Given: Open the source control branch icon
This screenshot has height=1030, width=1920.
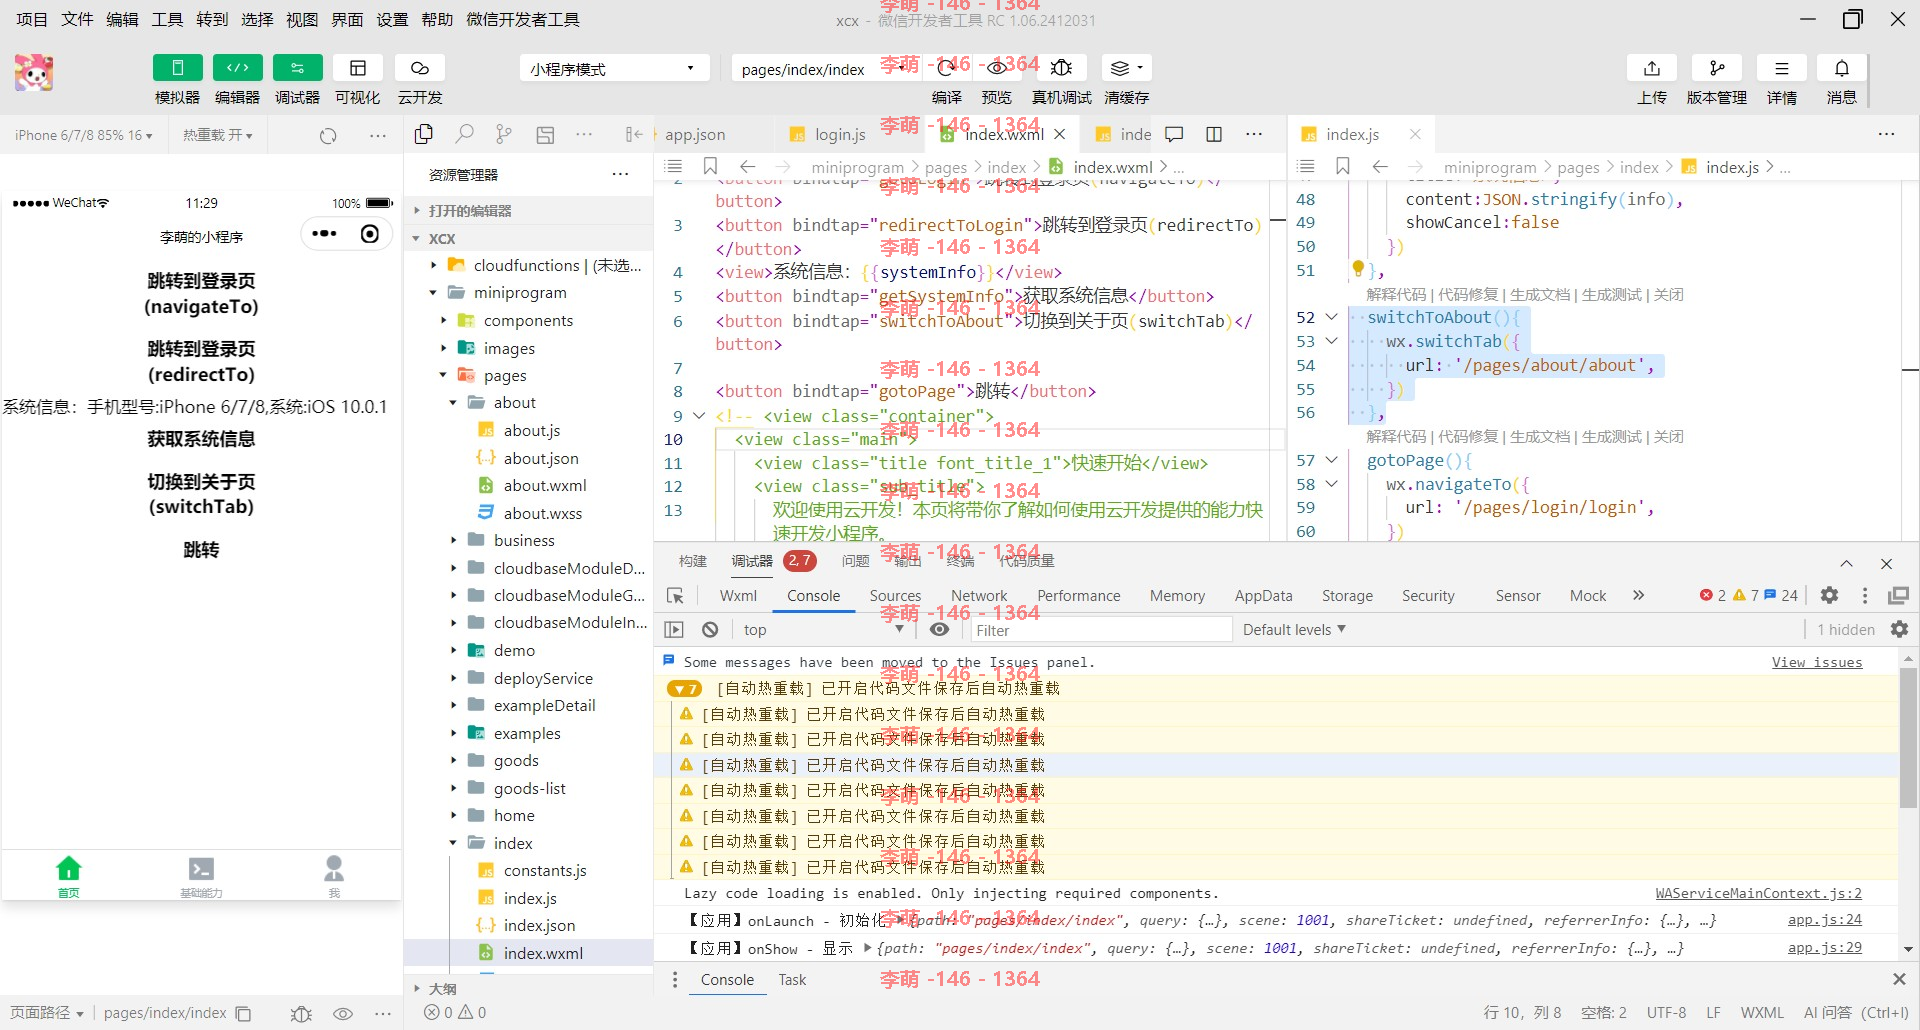Looking at the screenshot, I should (504, 134).
